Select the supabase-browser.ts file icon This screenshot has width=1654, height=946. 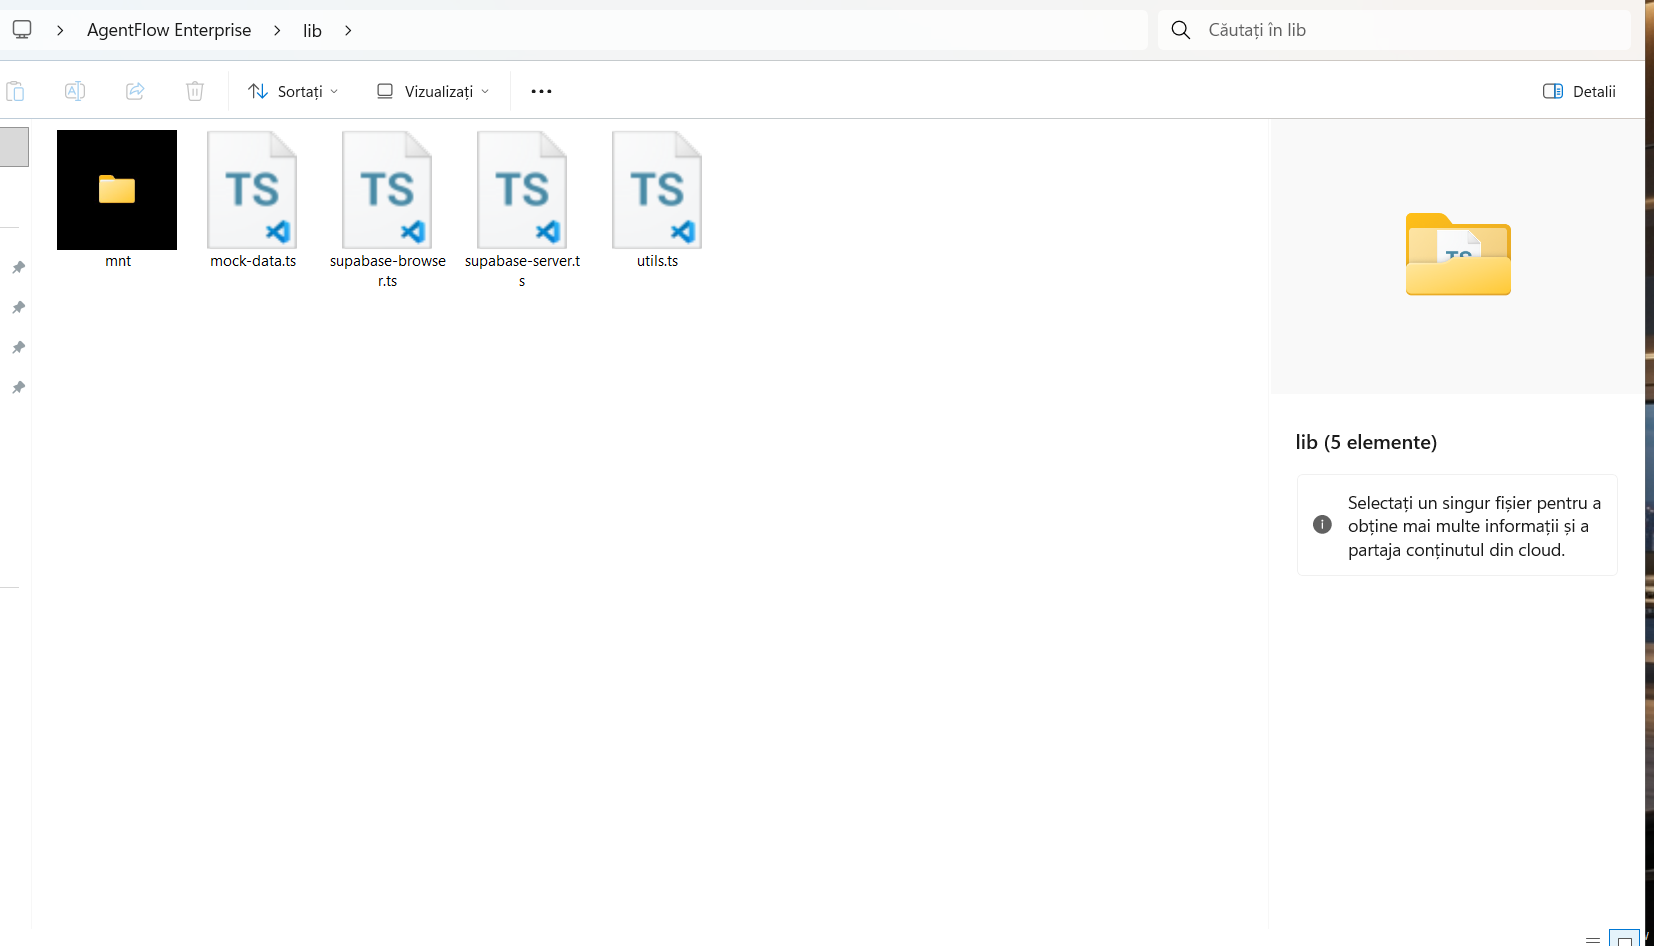coord(387,190)
